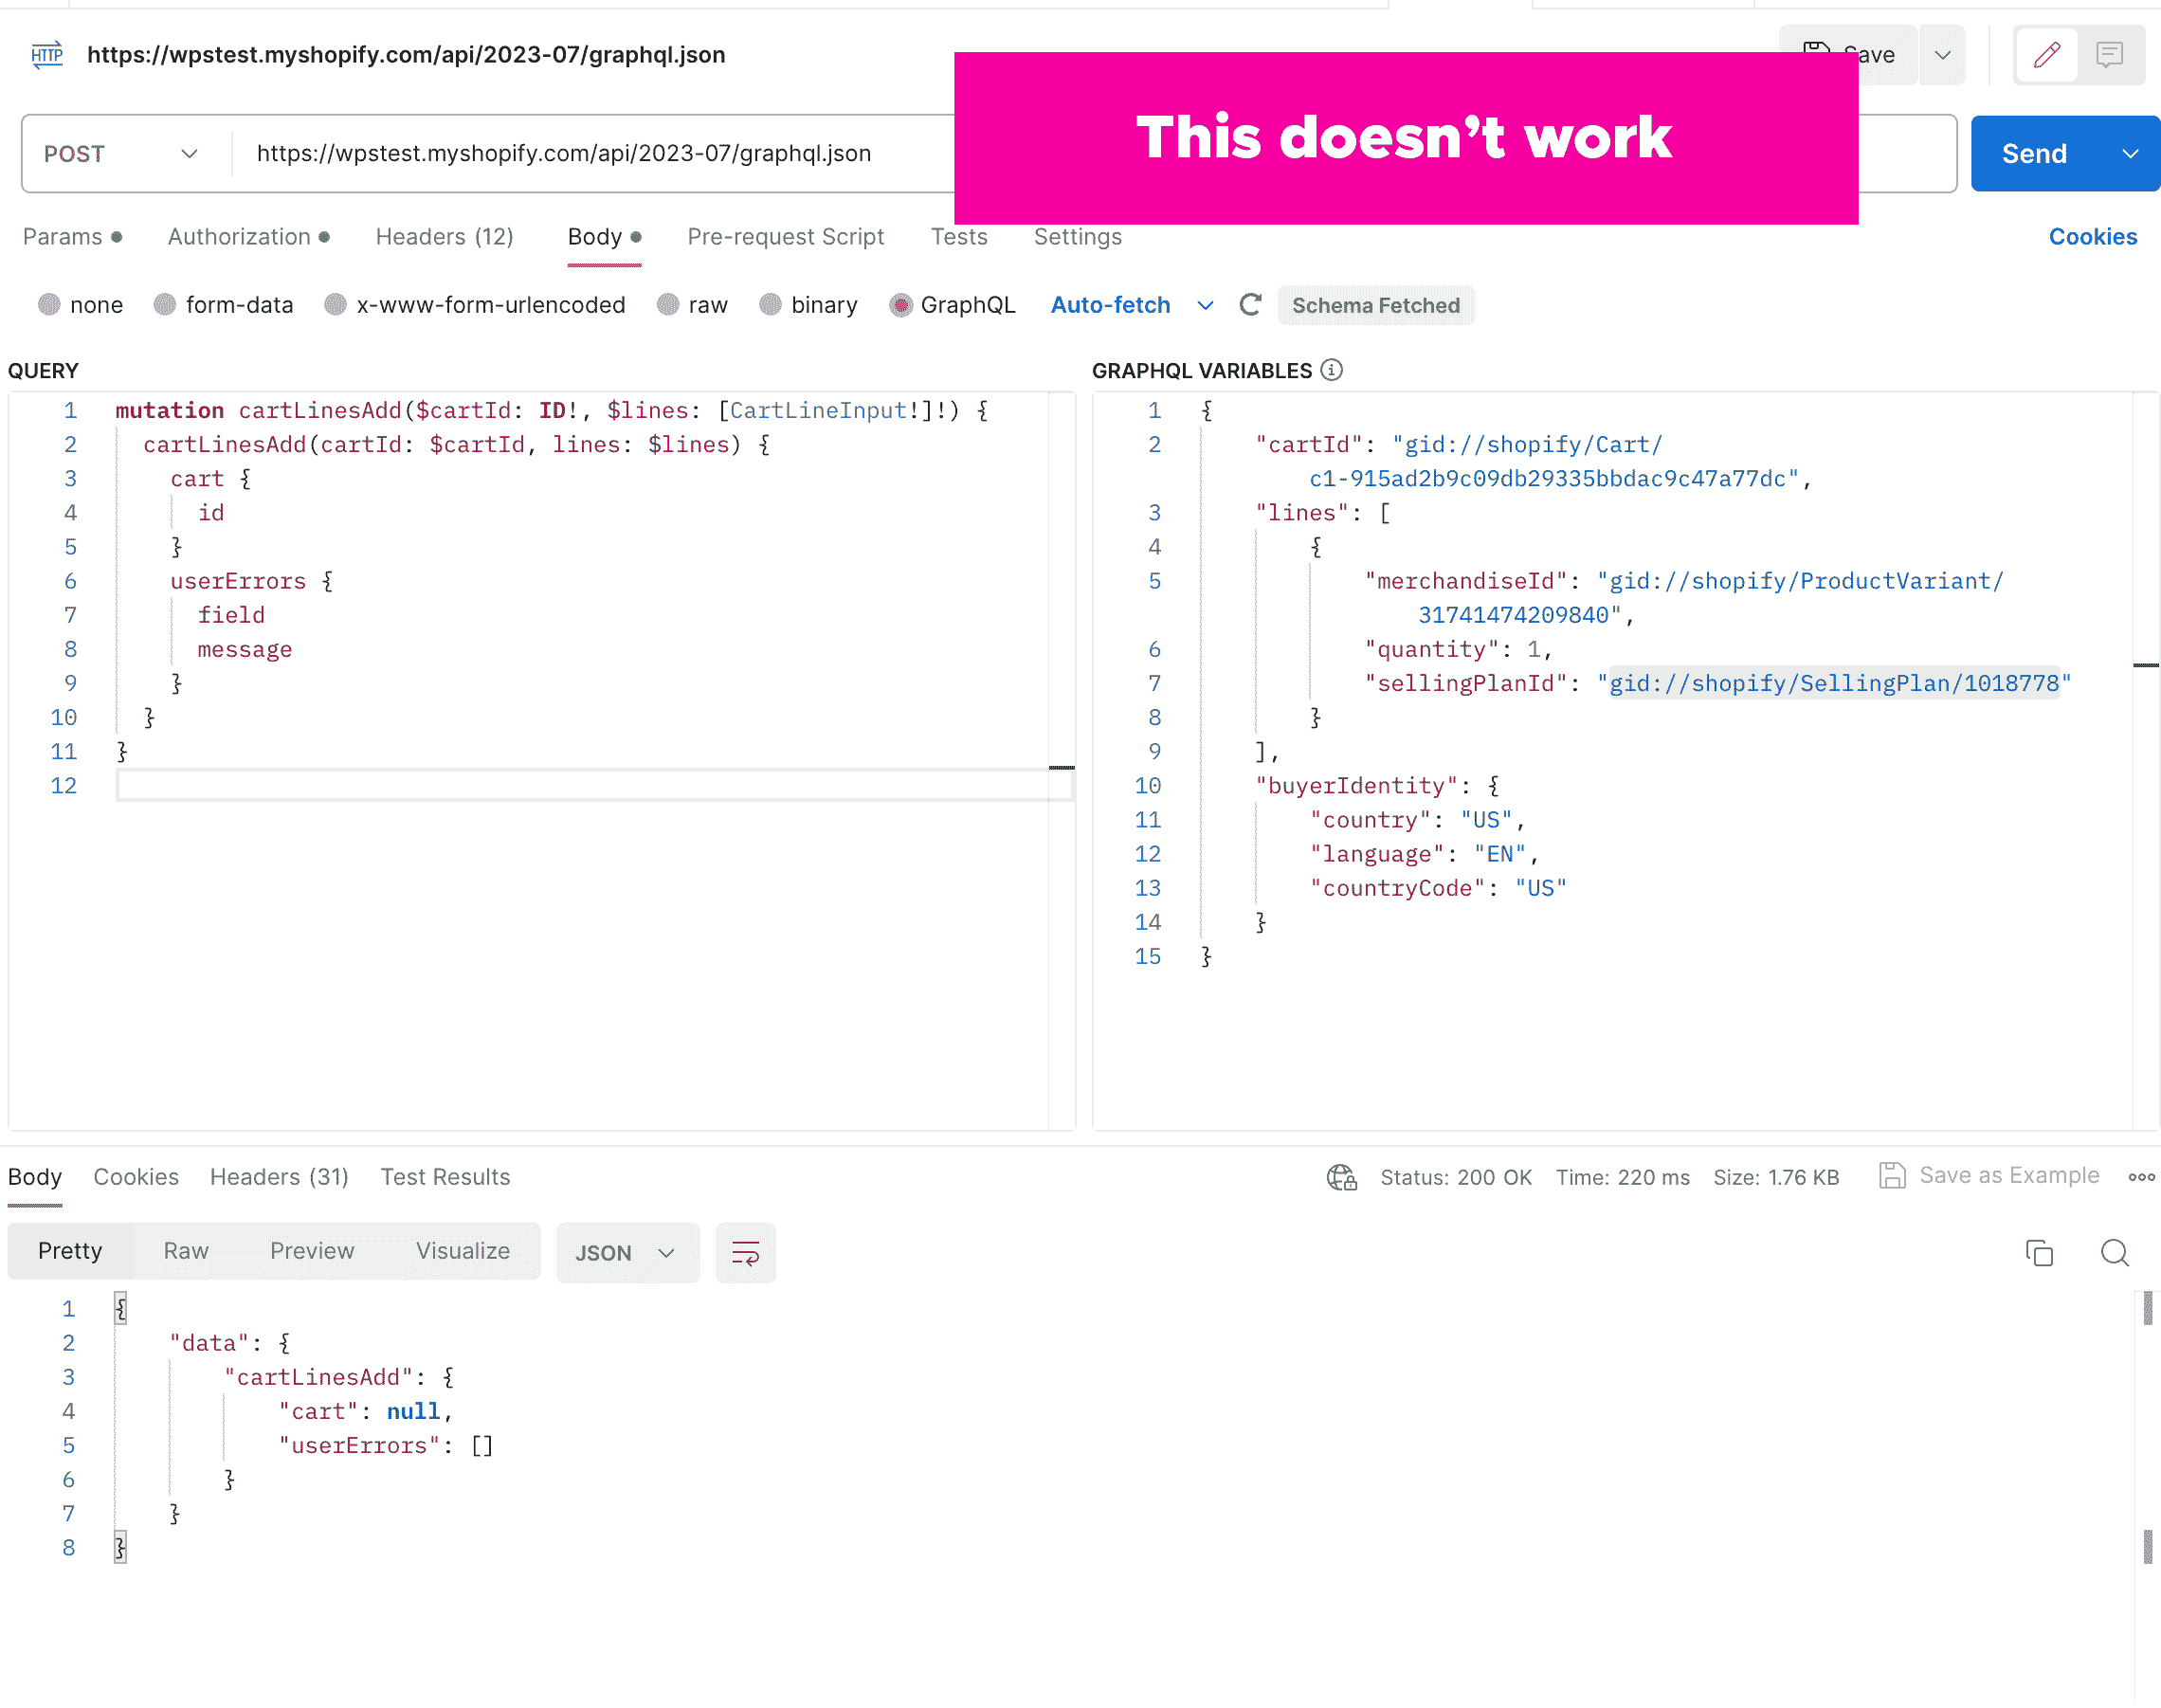Open the network information globe icon
The image size is (2161, 1708).
coord(1341,1177)
